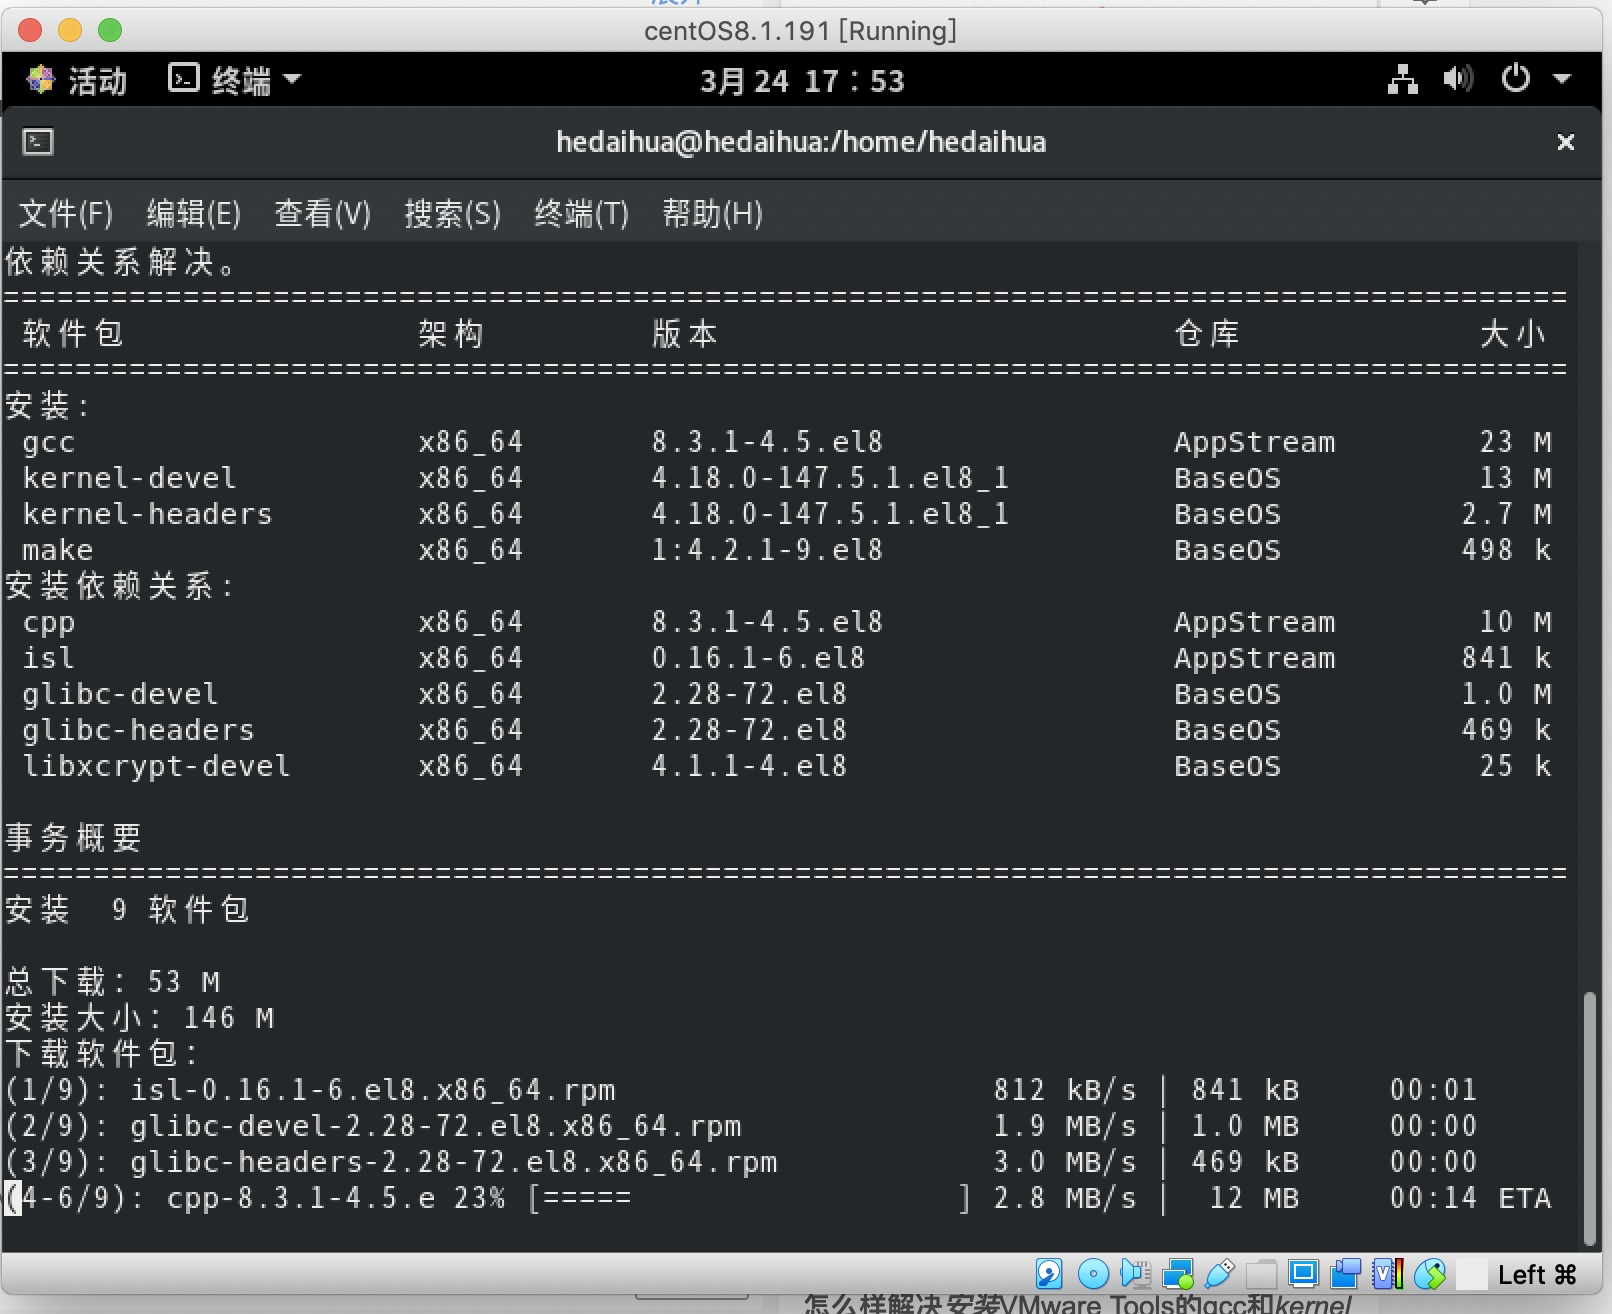
Task: Expand the system menu arrow in top bar
Action: tap(1562, 78)
